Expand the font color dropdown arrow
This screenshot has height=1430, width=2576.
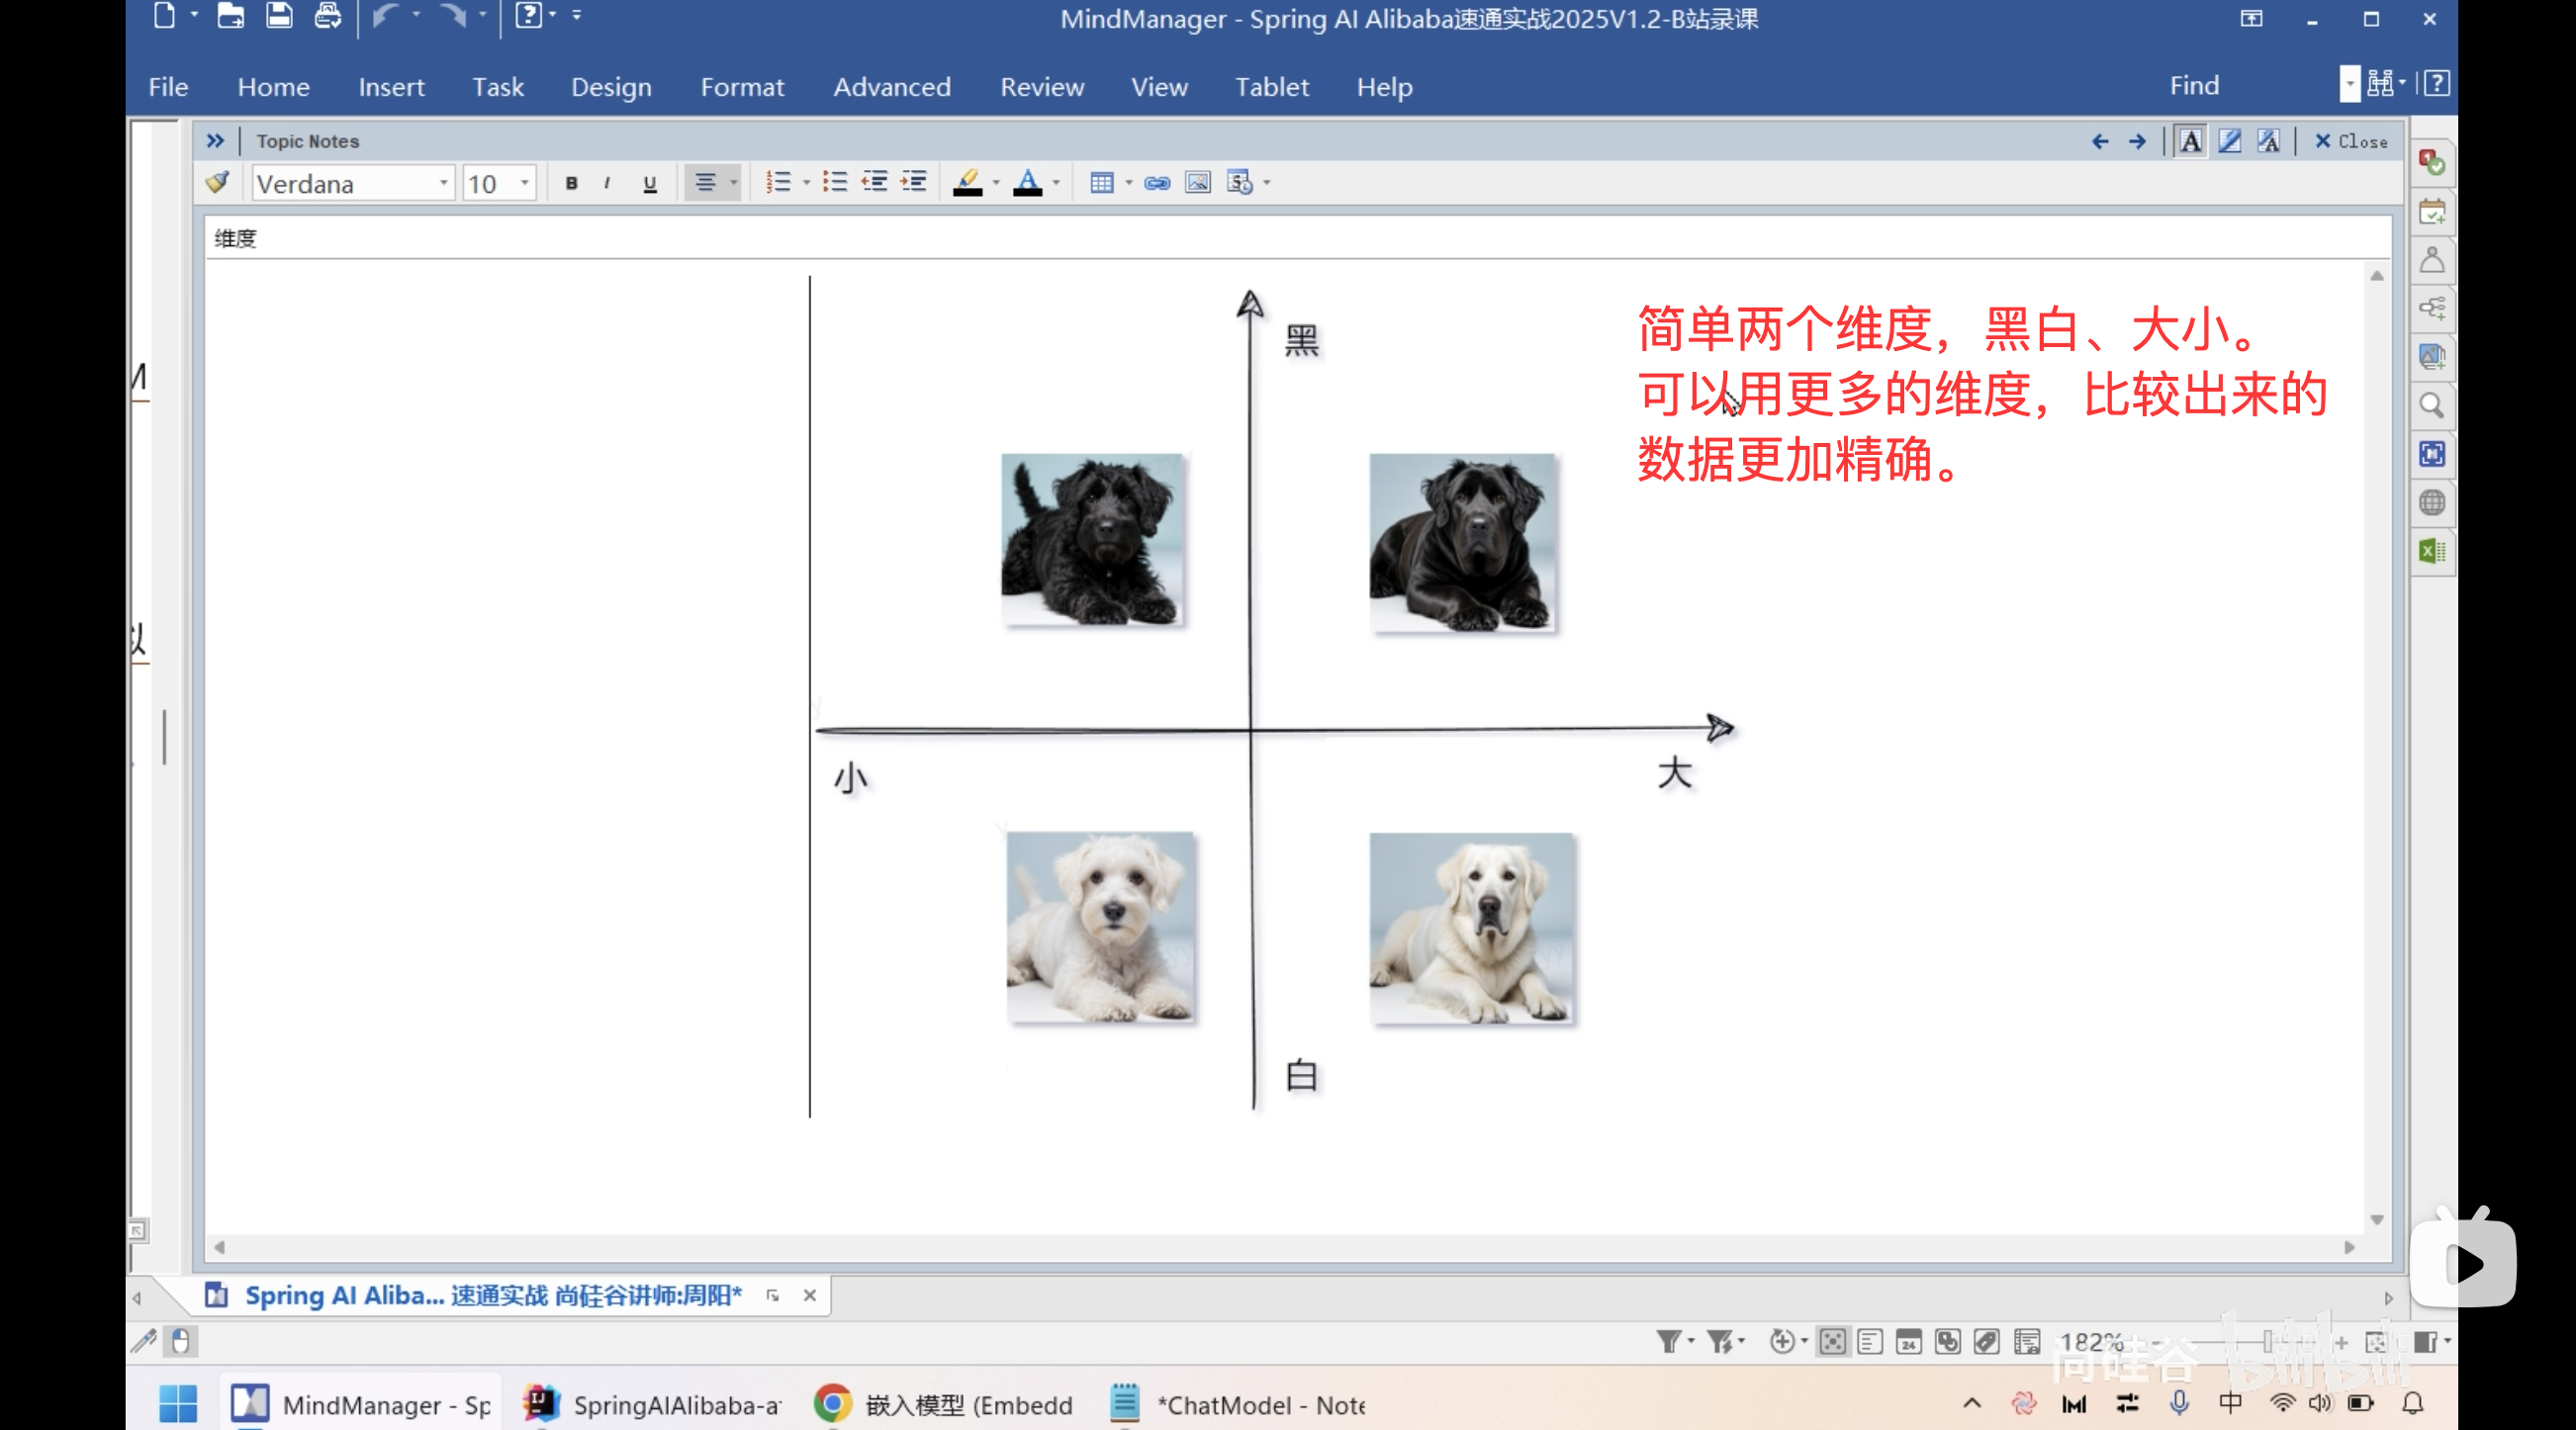[x=1057, y=183]
